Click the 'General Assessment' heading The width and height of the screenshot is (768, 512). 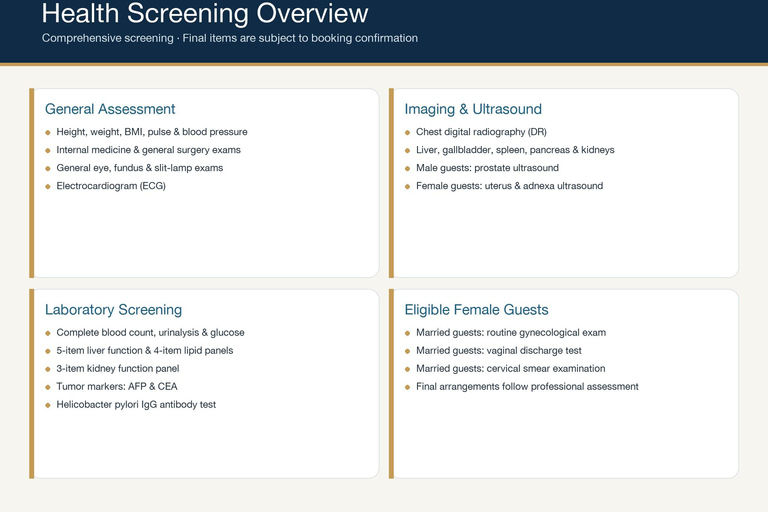pyautogui.click(x=110, y=109)
